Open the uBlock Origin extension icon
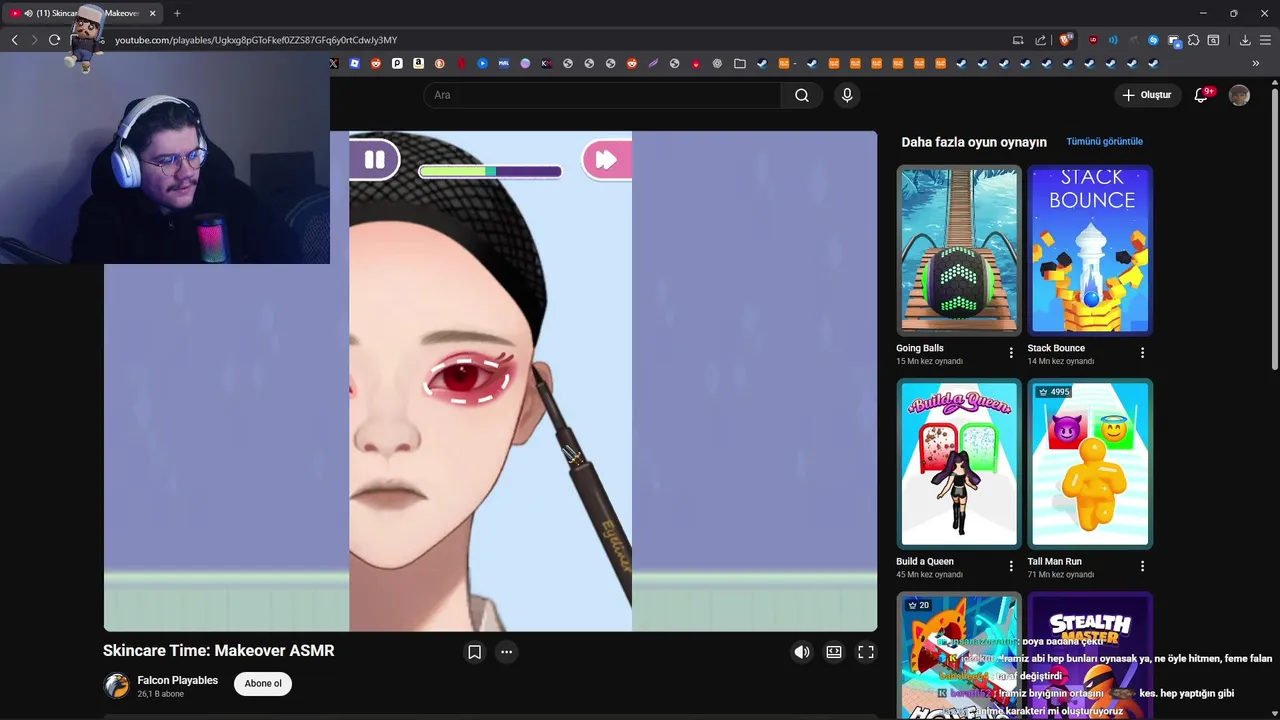This screenshot has height=720, width=1280. coord(1093,40)
